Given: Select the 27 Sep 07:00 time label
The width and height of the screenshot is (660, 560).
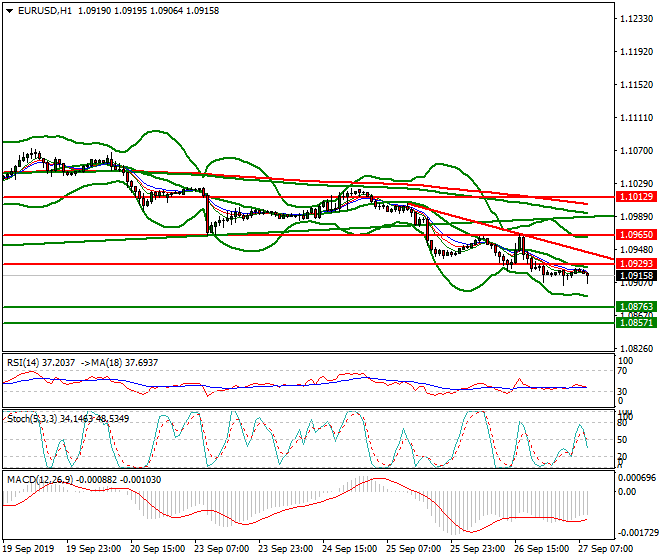Looking at the screenshot, I should pos(605,549).
